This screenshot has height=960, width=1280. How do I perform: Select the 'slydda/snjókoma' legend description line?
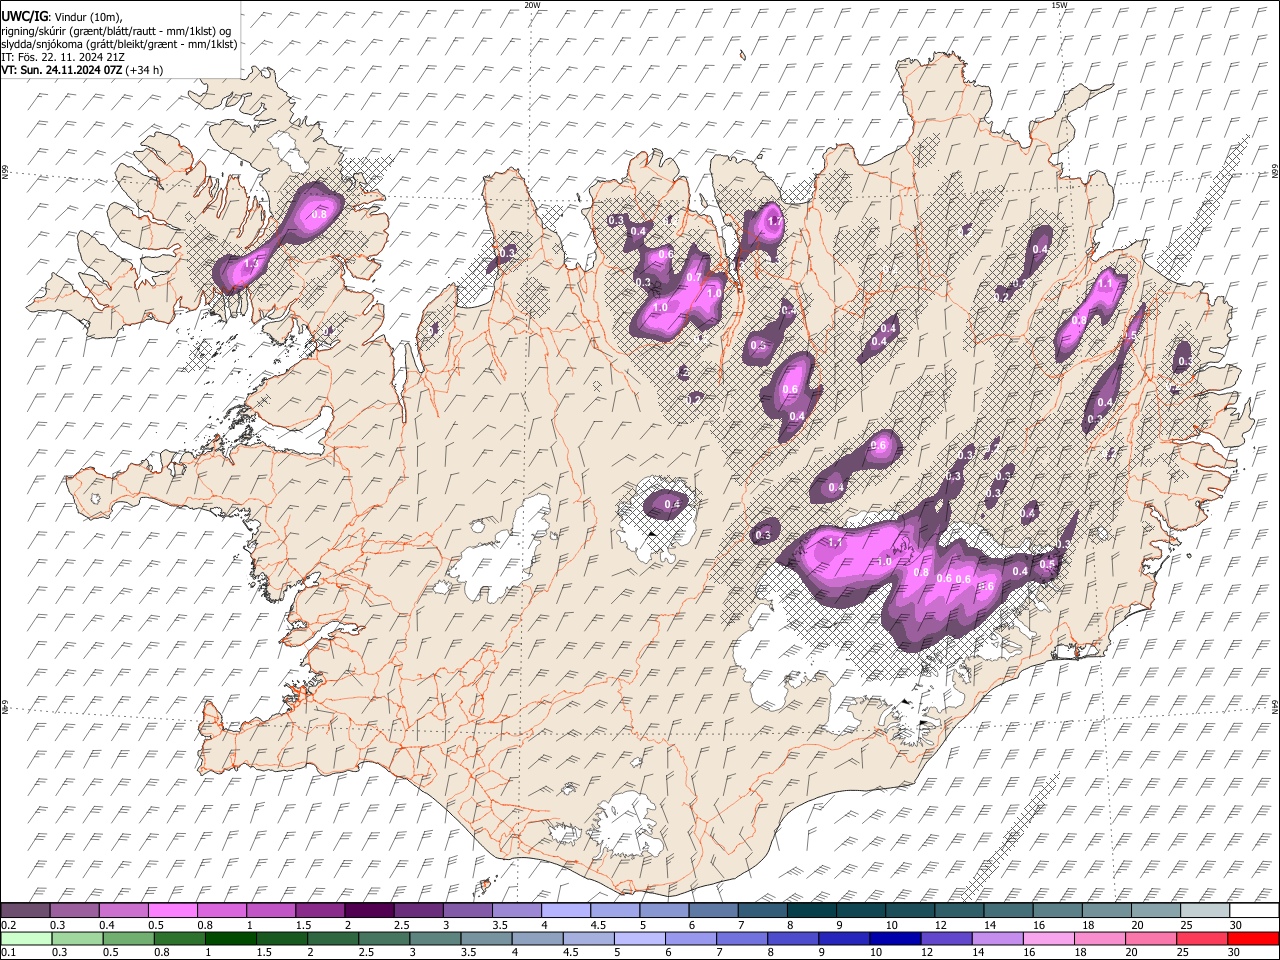(120, 44)
